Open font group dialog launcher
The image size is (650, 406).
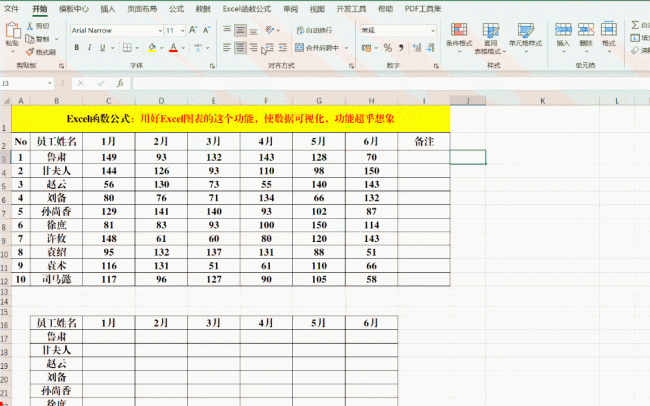[x=212, y=66]
